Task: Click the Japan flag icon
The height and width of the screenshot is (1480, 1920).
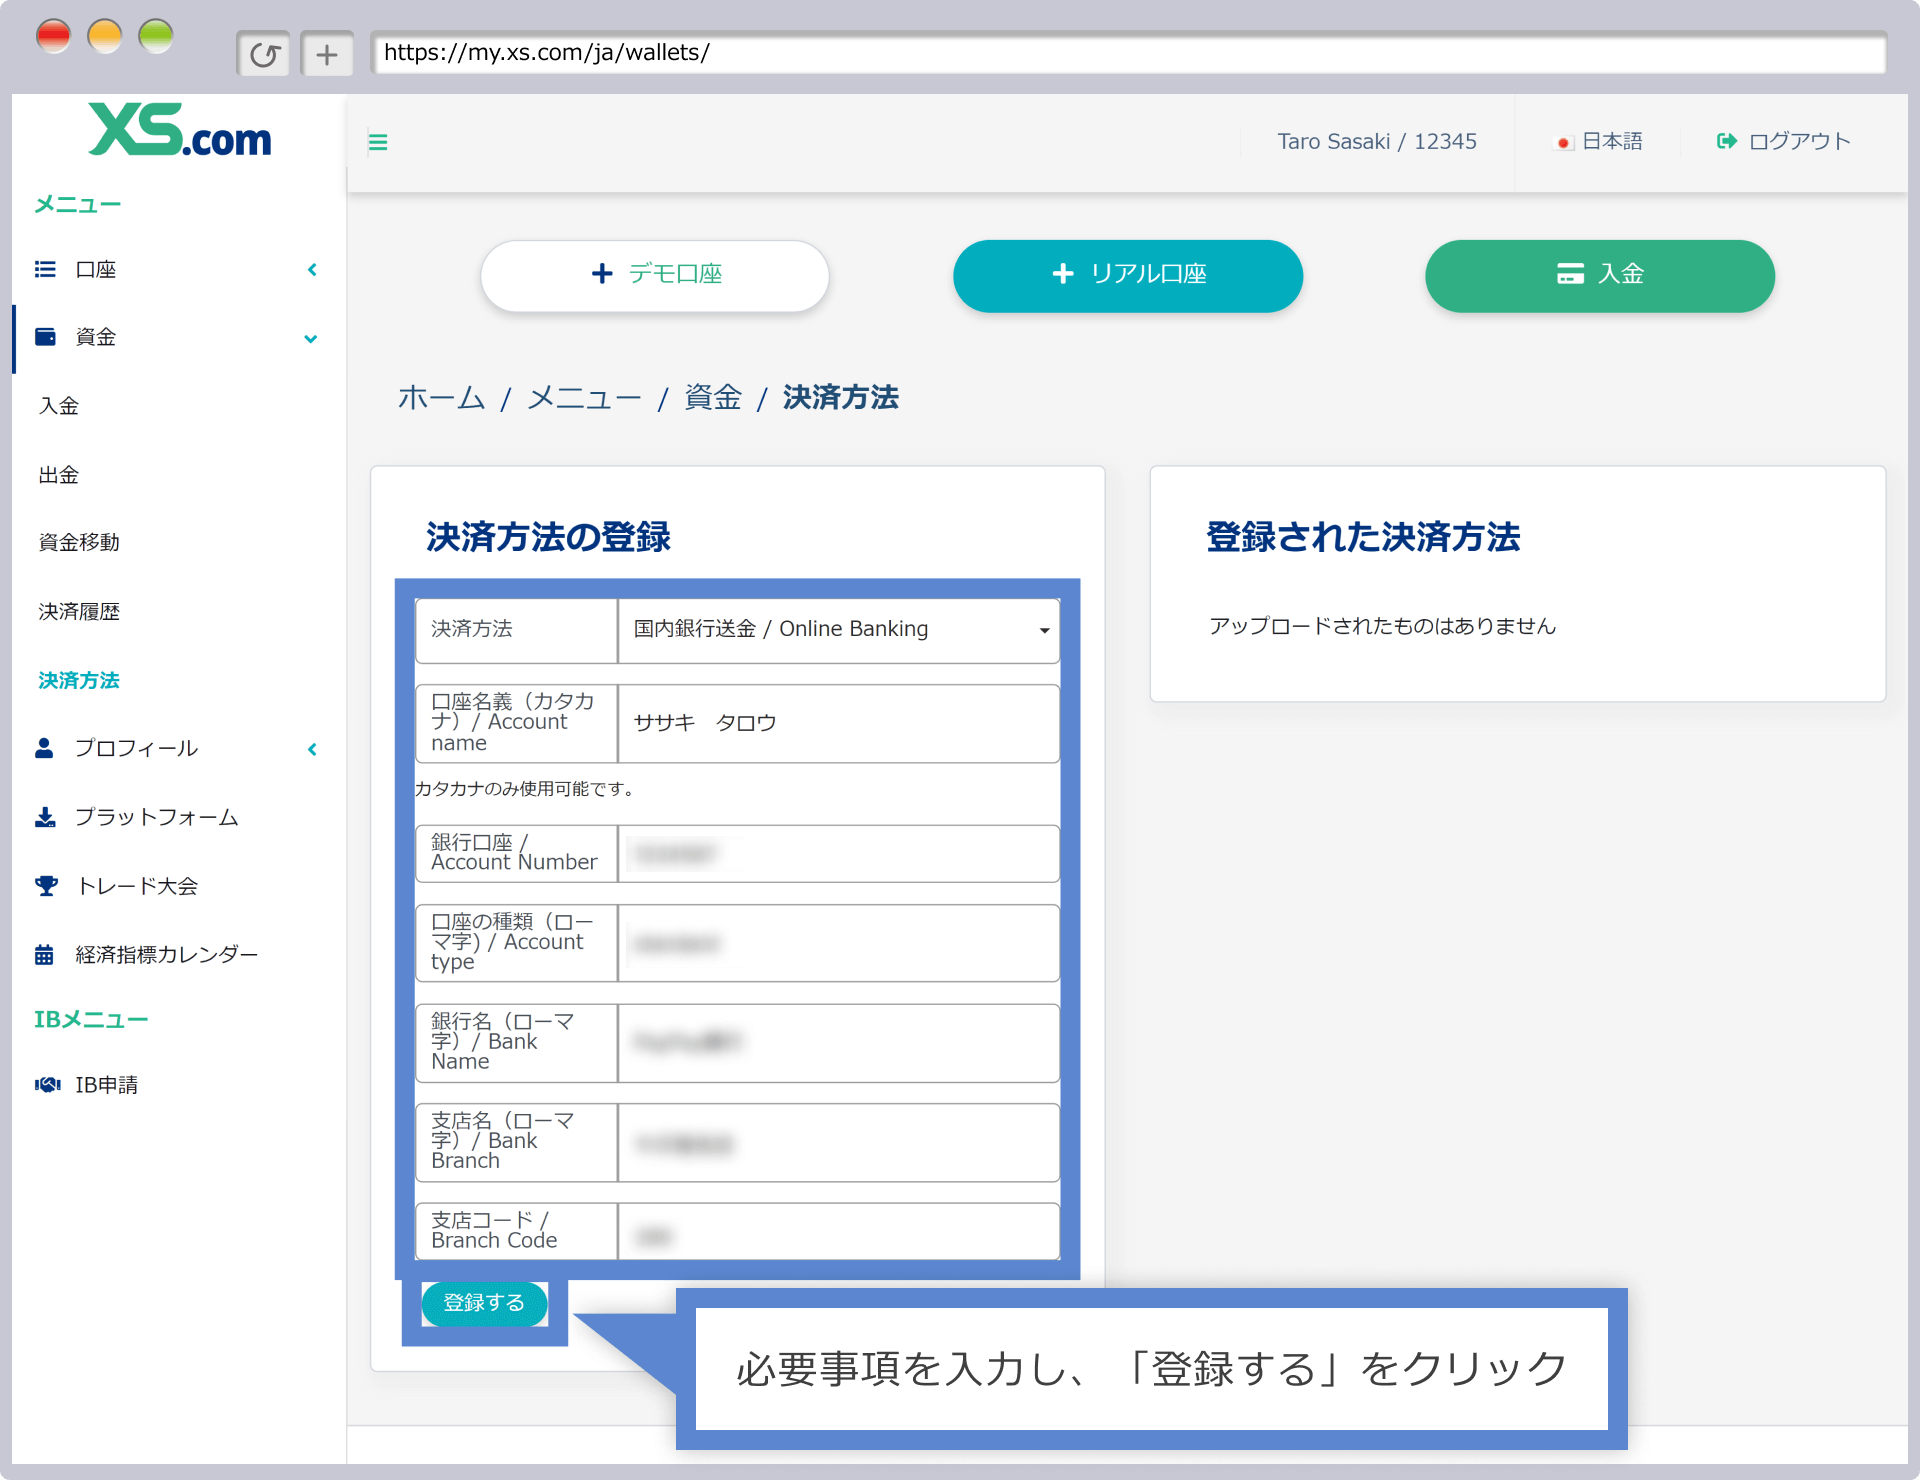Action: coord(1563,143)
